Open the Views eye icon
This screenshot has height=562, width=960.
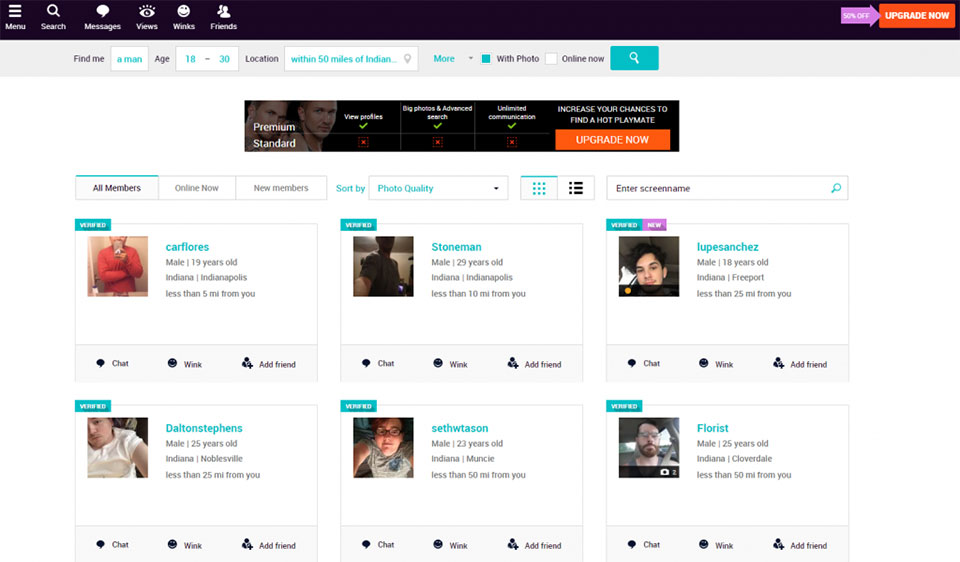[x=147, y=12]
